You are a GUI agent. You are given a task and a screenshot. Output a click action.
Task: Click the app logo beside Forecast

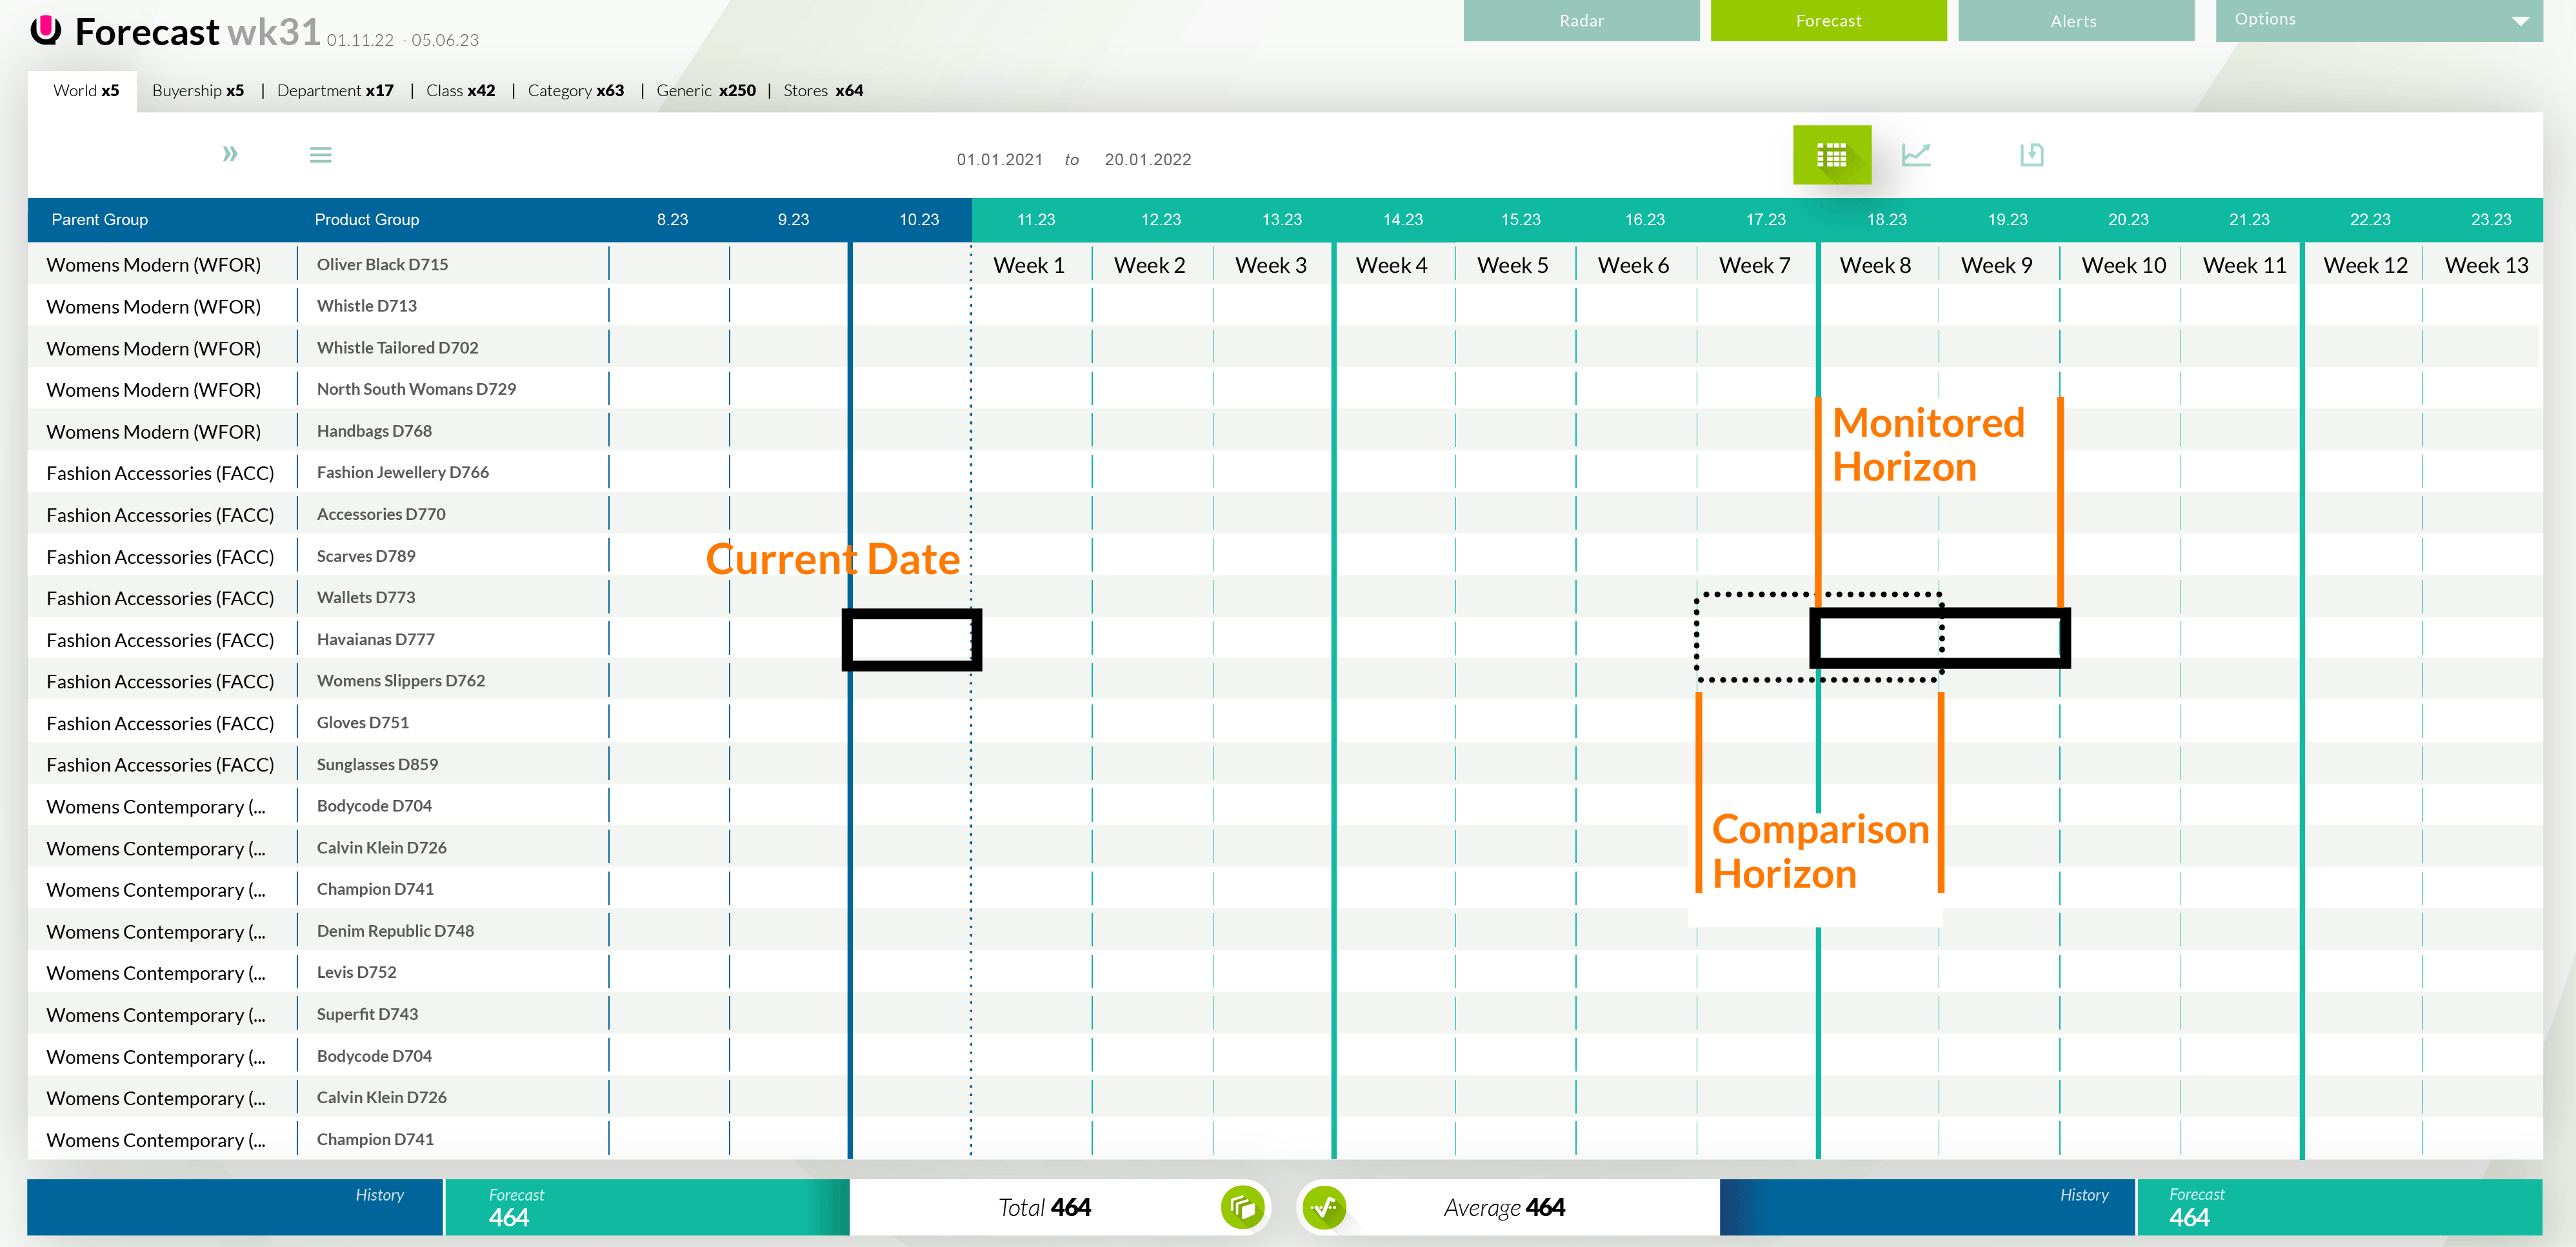(x=46, y=30)
